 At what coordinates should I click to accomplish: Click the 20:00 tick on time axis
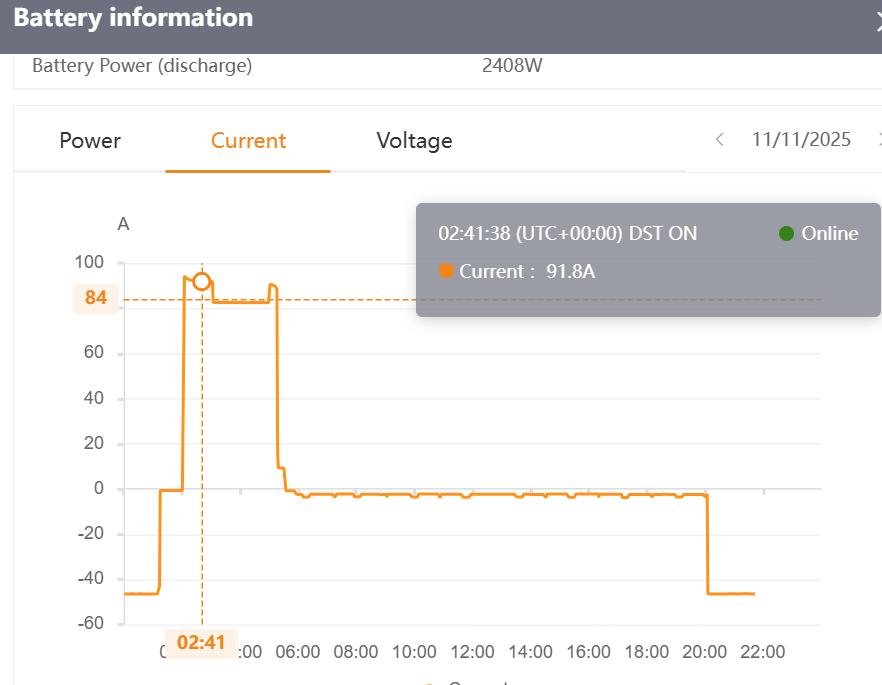(704, 652)
